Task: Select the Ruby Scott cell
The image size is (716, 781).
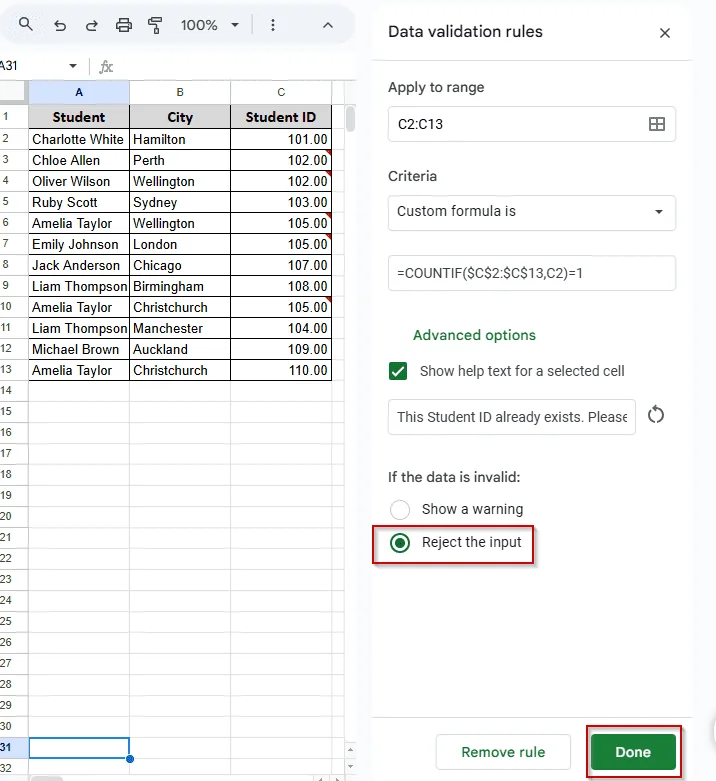Action: (x=79, y=202)
